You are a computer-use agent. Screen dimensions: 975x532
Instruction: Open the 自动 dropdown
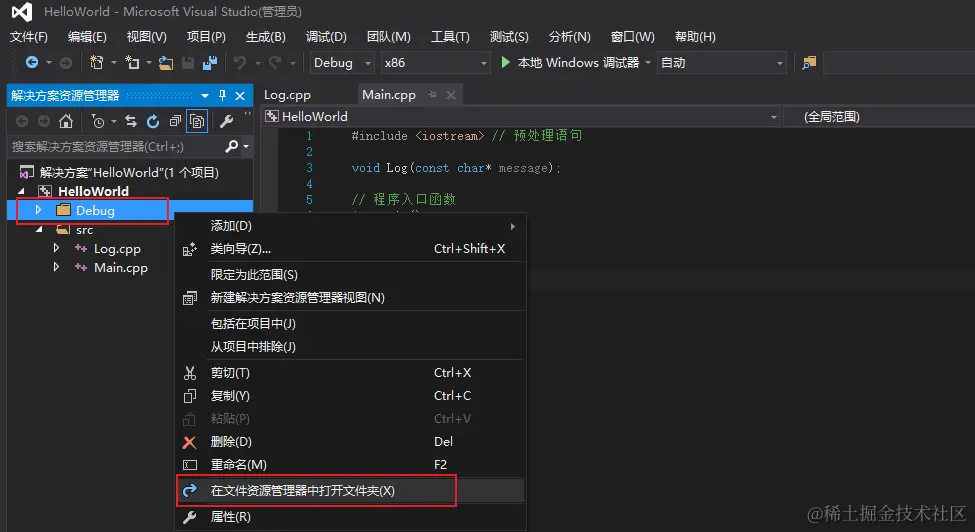[x=721, y=63]
